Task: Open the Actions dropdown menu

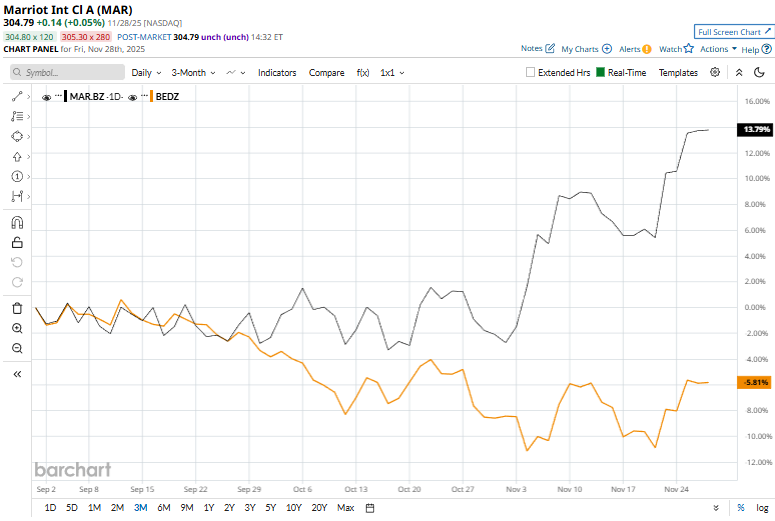Action: (718, 49)
